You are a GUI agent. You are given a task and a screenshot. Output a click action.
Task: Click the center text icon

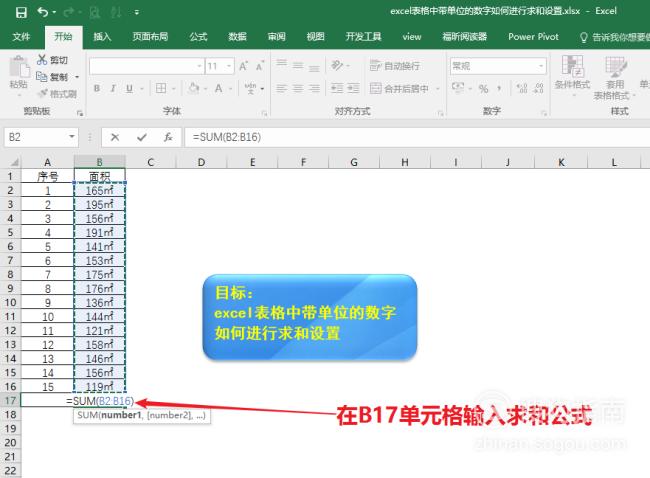coord(298,88)
